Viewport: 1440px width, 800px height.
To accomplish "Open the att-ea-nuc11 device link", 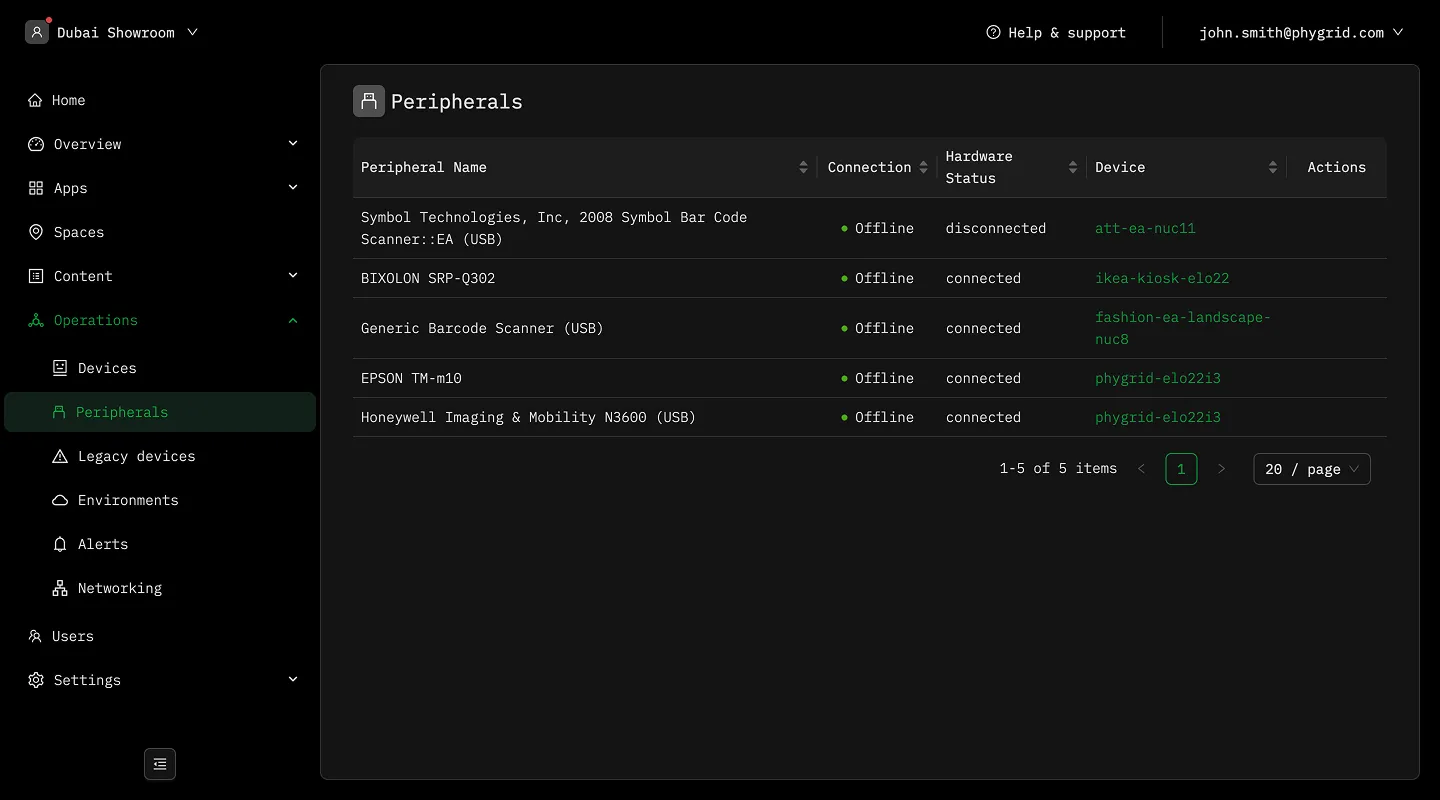I will [x=1145, y=228].
